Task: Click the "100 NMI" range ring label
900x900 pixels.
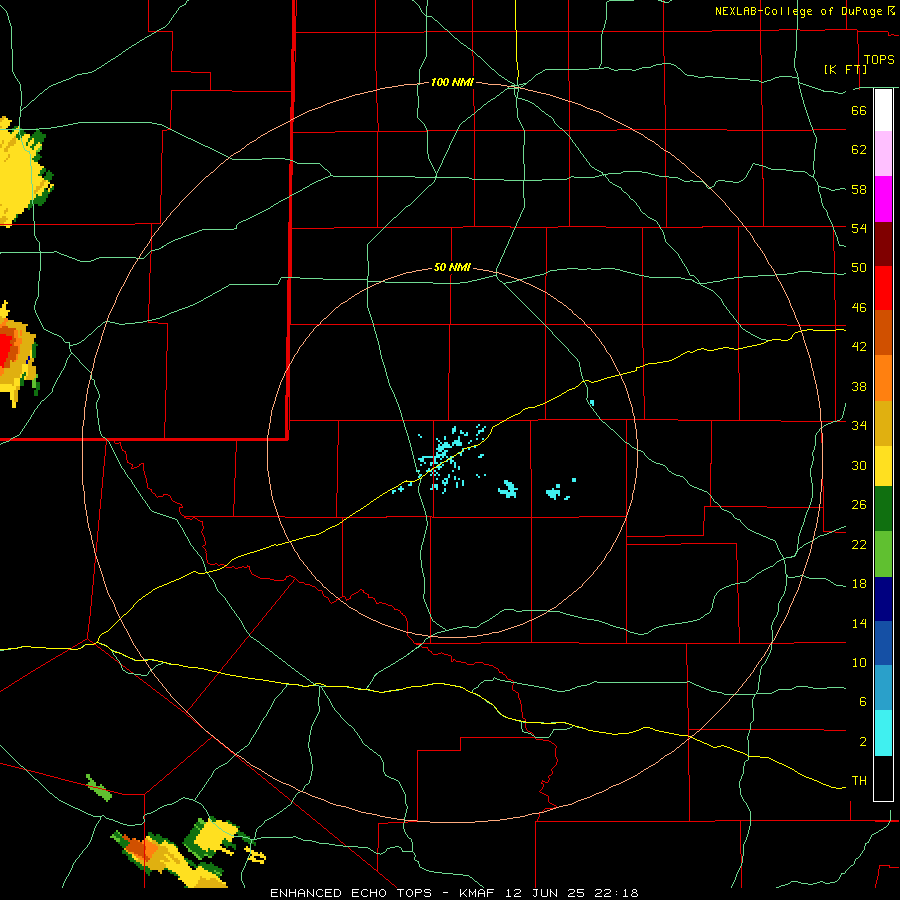Action: (452, 83)
